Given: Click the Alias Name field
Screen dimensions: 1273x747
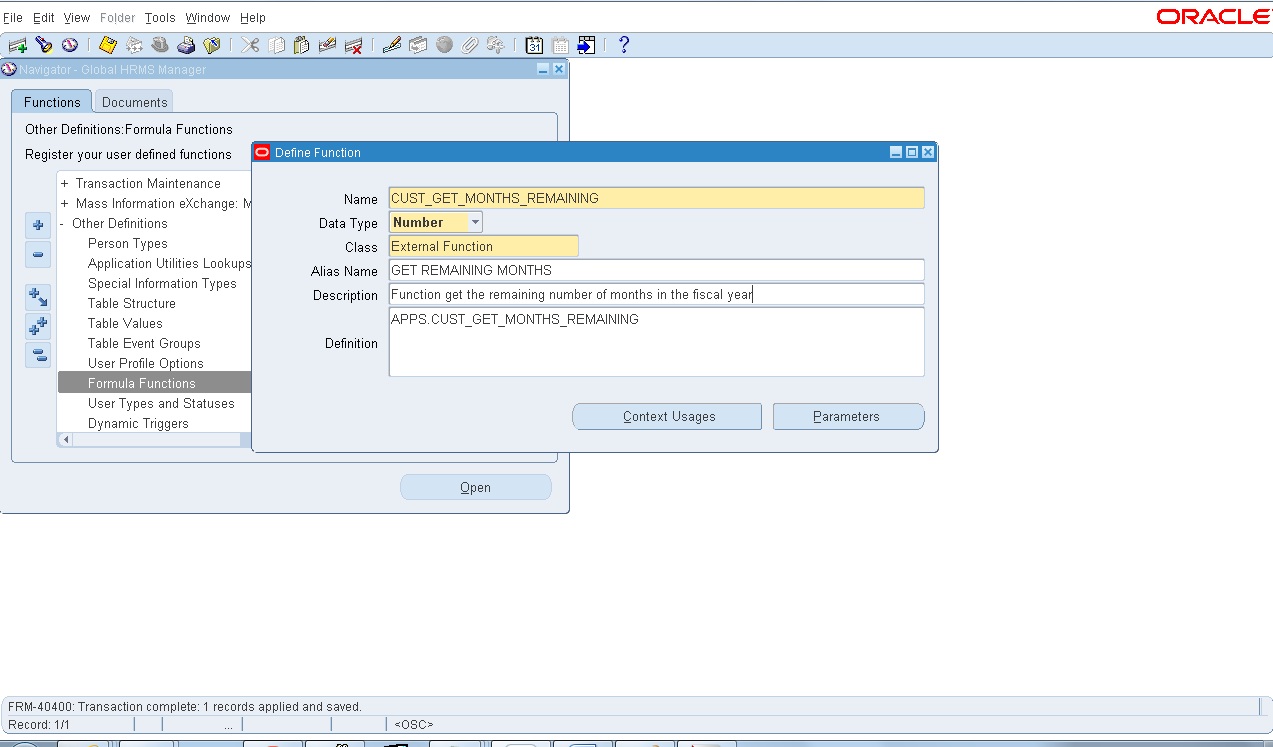Looking at the screenshot, I should pos(657,270).
